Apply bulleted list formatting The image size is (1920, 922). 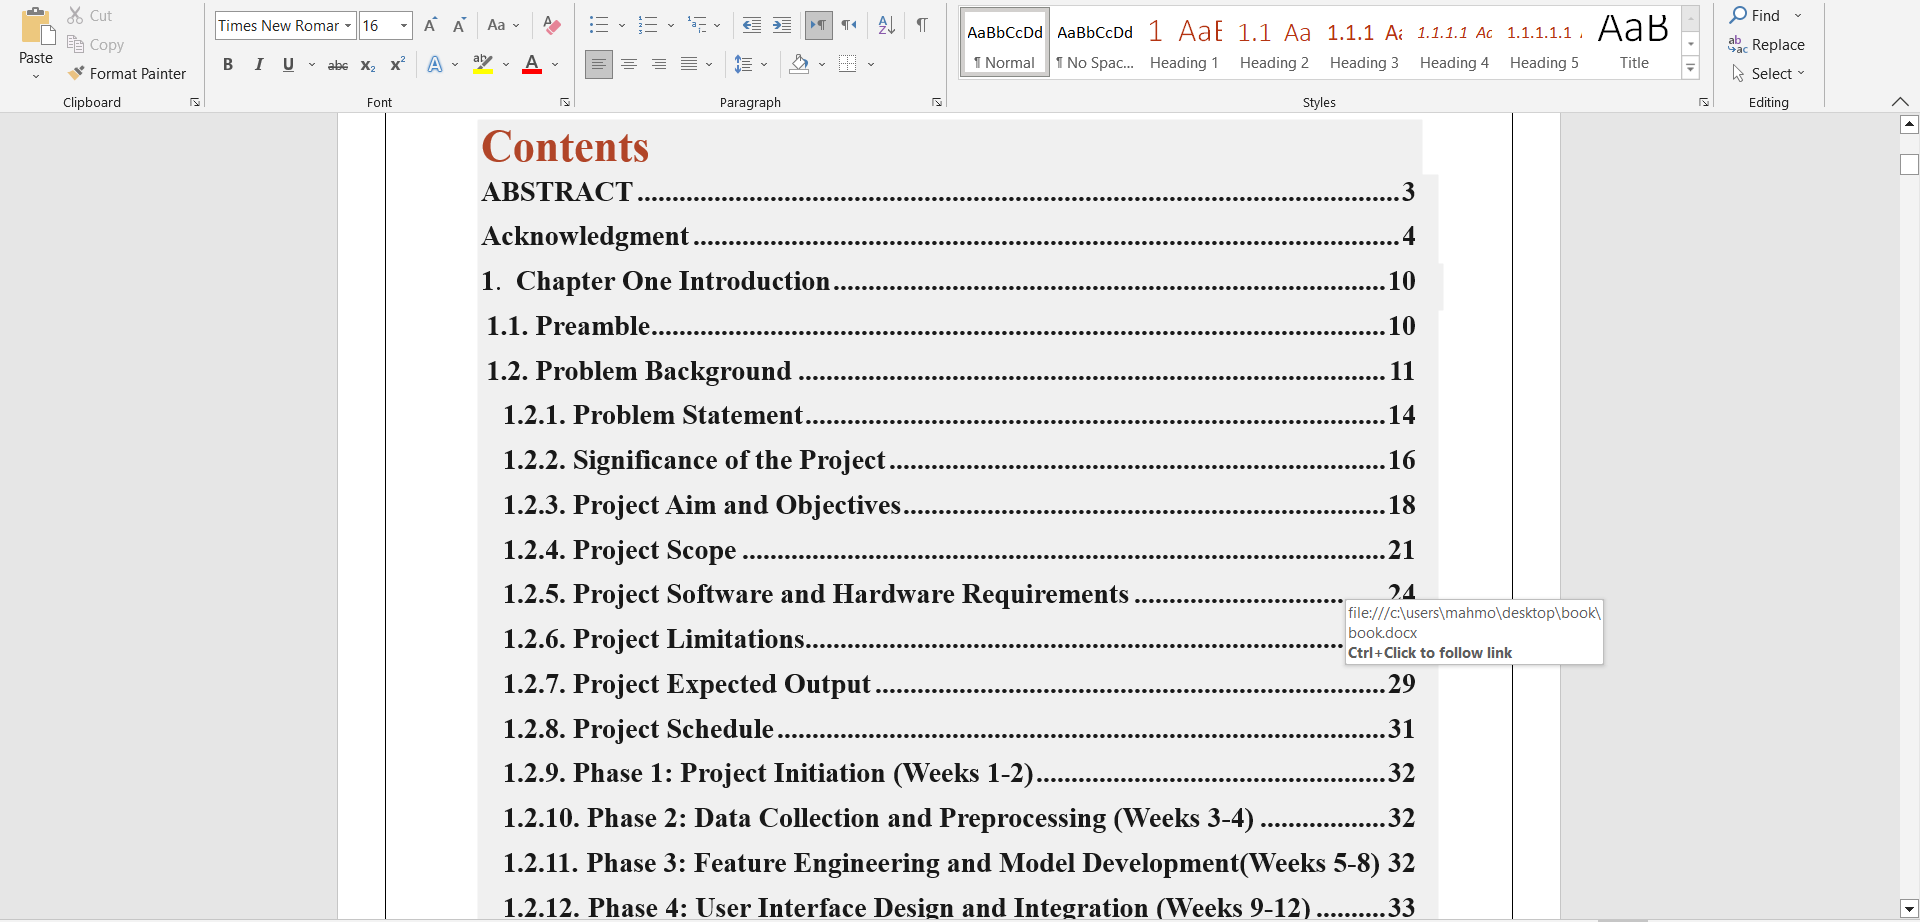tap(598, 25)
